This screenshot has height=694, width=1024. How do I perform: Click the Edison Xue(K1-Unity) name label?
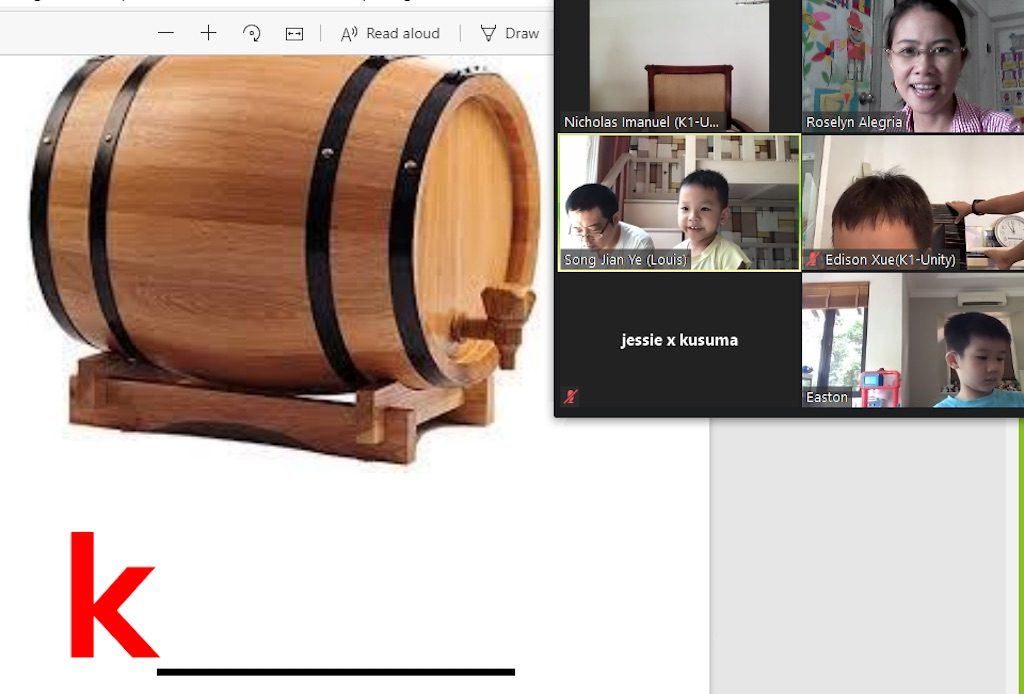pos(889,260)
